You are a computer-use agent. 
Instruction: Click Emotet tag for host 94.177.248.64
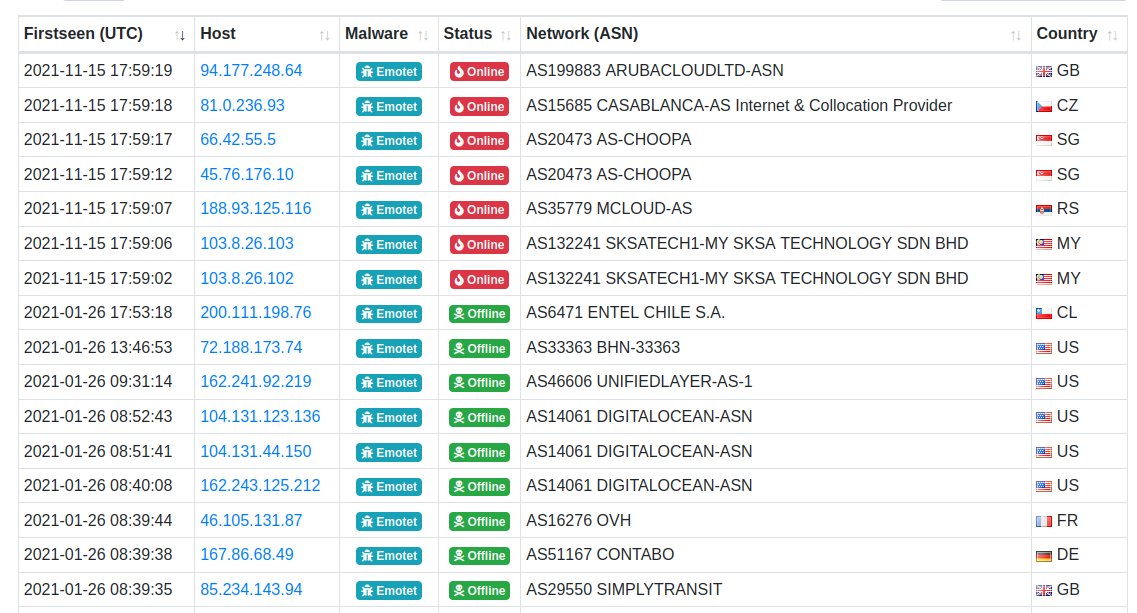pyautogui.click(x=388, y=71)
